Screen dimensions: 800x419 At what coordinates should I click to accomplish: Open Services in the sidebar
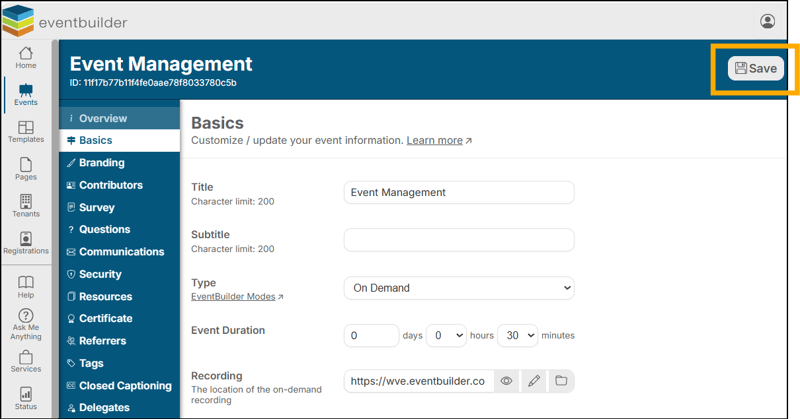[26, 361]
